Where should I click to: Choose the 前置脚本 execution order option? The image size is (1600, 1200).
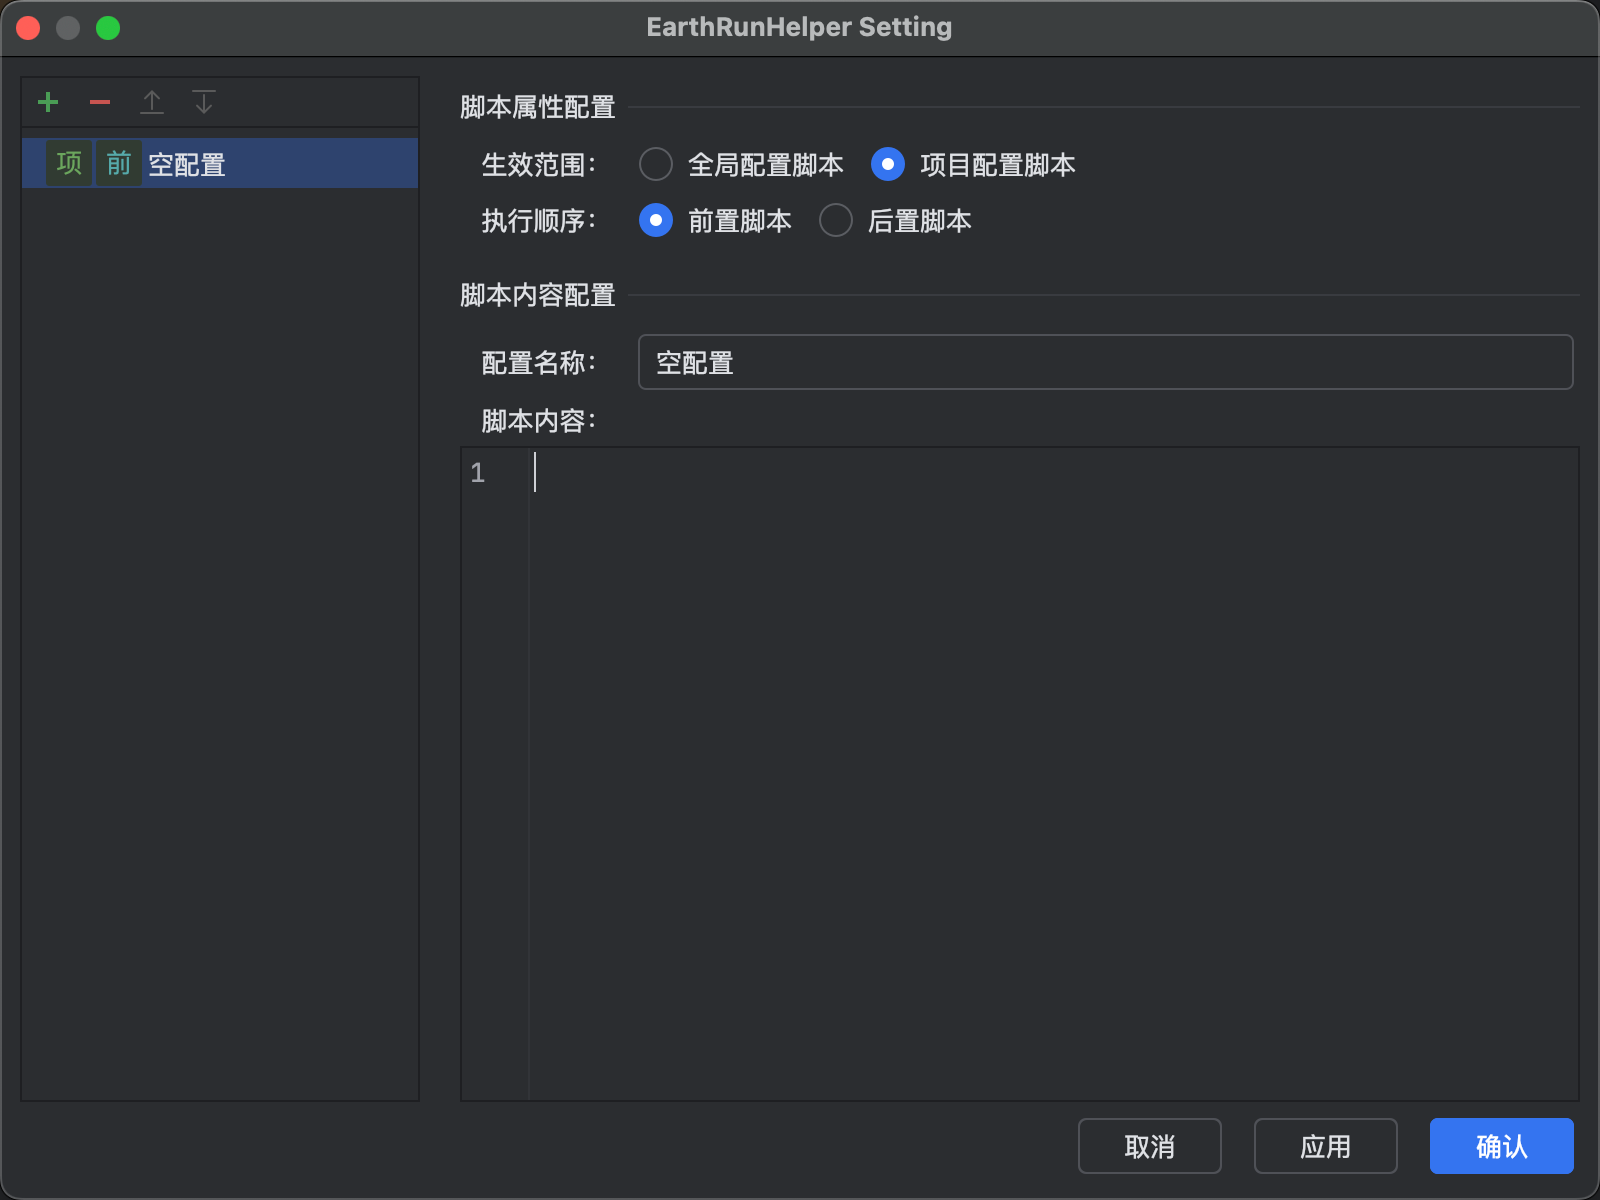click(x=656, y=220)
